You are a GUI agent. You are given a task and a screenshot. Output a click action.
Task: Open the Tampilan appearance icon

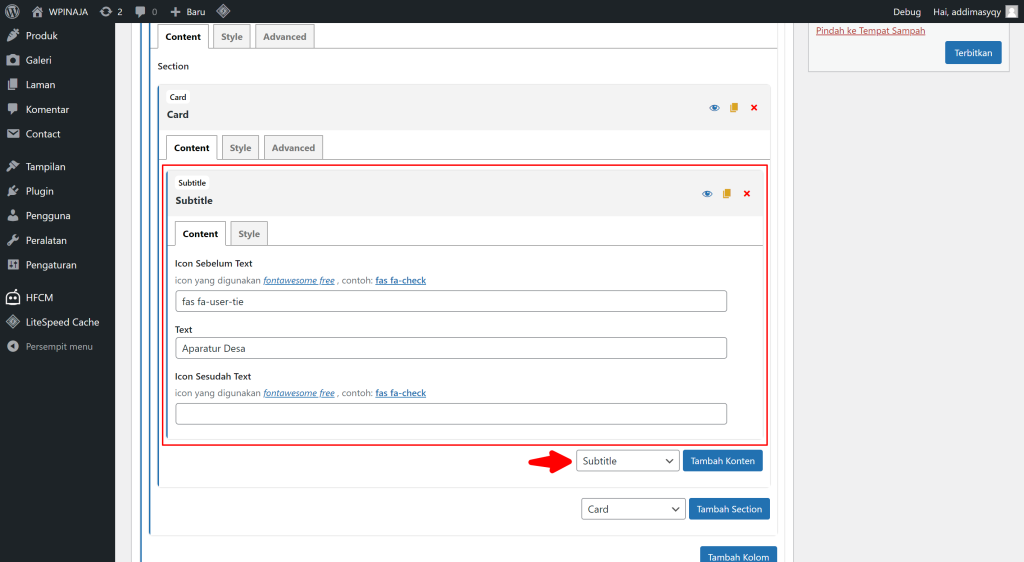pos(13,166)
